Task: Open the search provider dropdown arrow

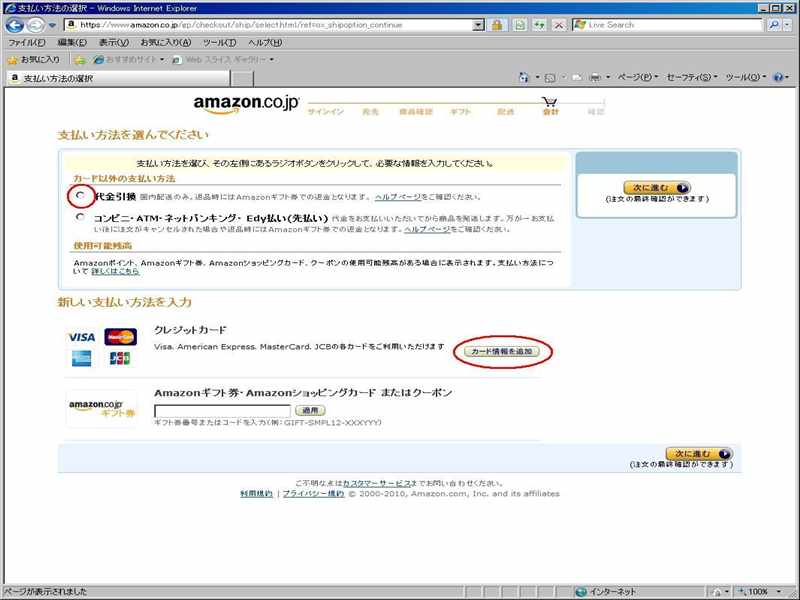Action: 789,25
